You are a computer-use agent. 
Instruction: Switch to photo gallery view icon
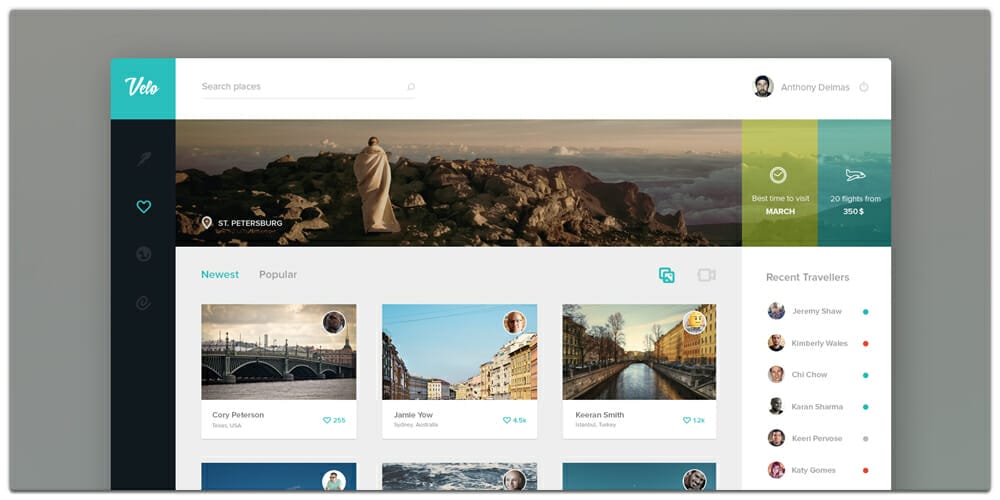pyautogui.click(x=666, y=275)
